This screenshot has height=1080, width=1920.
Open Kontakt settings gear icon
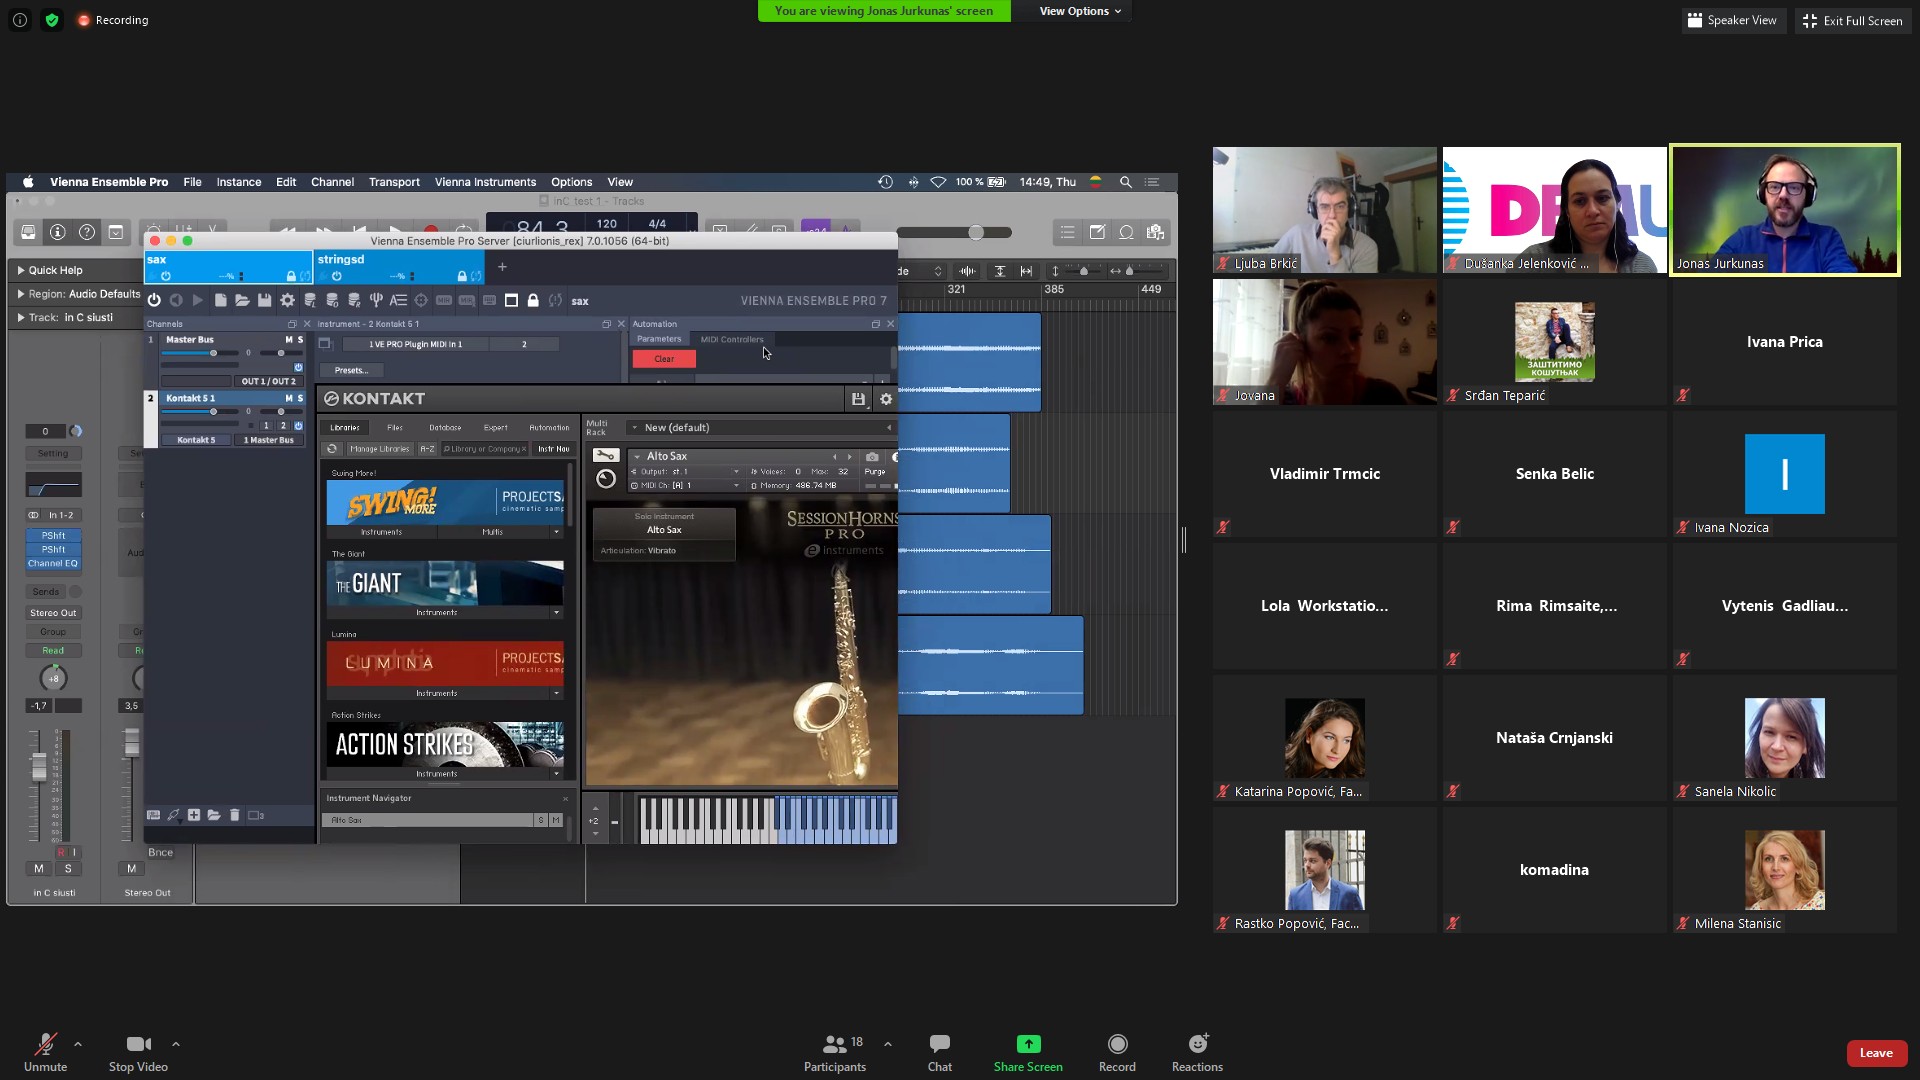coord(885,399)
